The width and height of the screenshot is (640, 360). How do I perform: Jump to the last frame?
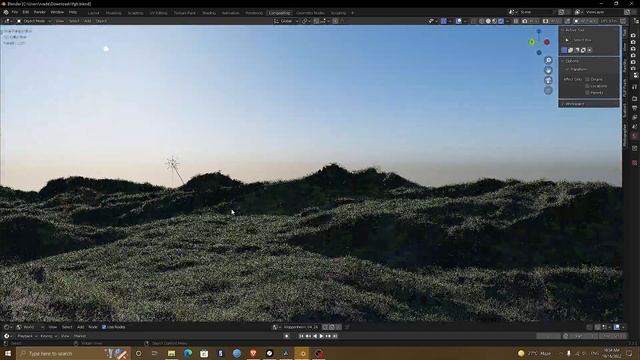pyautogui.click(x=335, y=336)
